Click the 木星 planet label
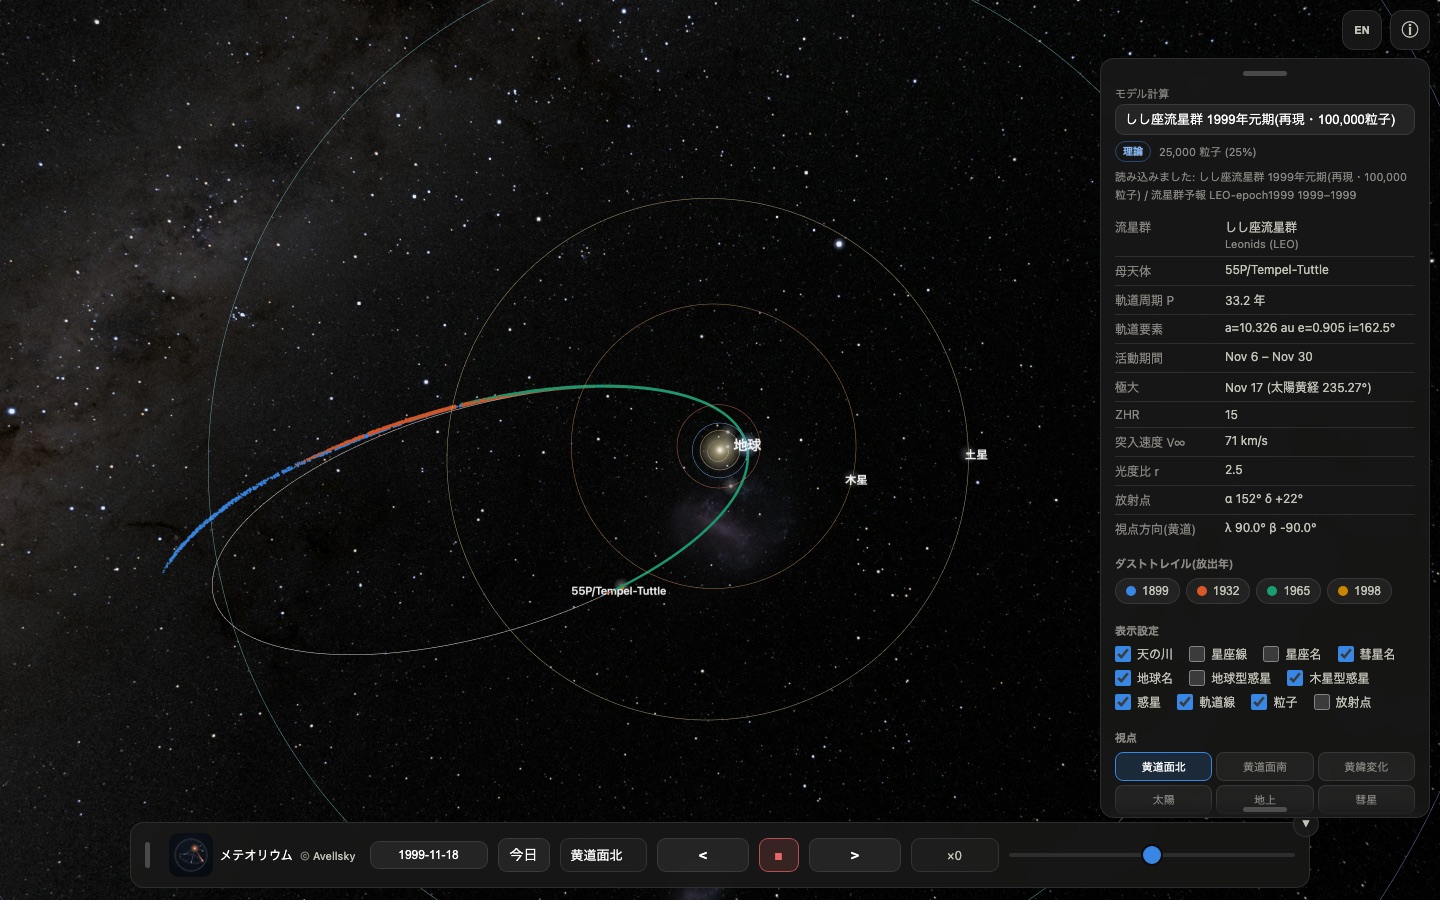Screen dimensions: 1440x900 tap(856, 480)
